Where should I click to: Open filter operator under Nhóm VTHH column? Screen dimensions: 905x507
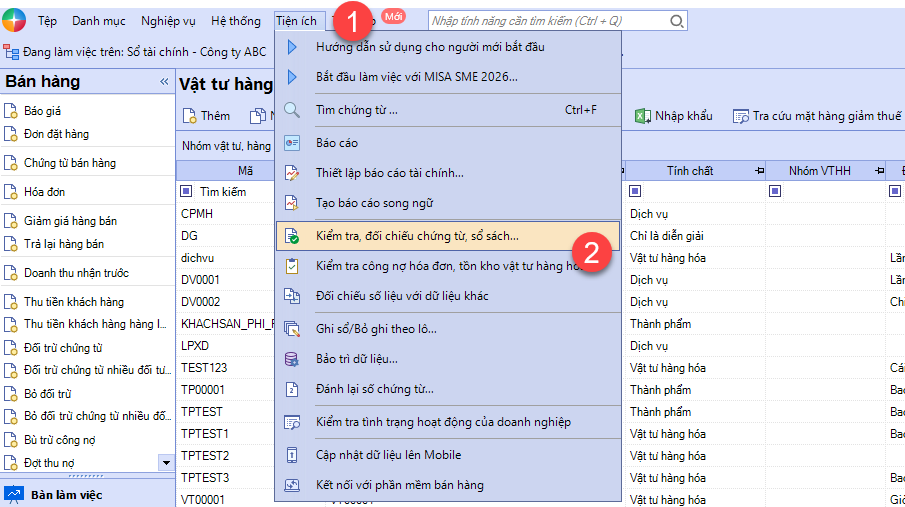pos(775,191)
